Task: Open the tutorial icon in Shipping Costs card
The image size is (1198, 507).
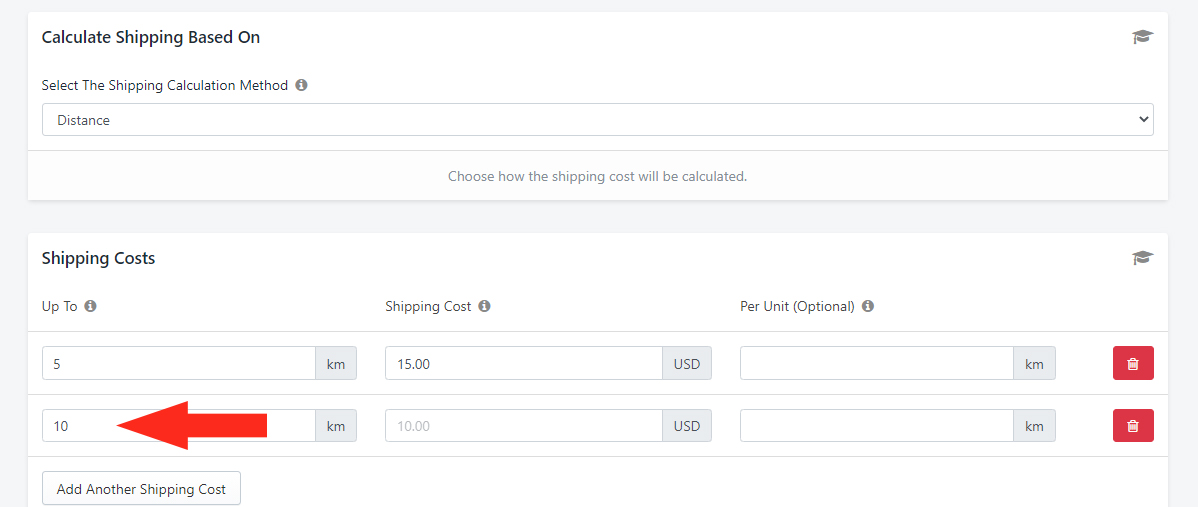Action: tap(1142, 258)
